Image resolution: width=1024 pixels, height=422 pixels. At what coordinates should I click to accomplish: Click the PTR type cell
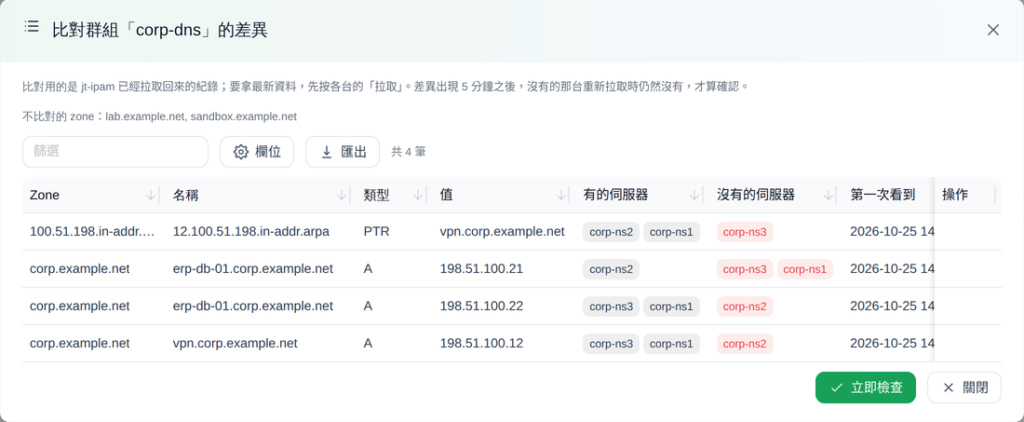[377, 231]
